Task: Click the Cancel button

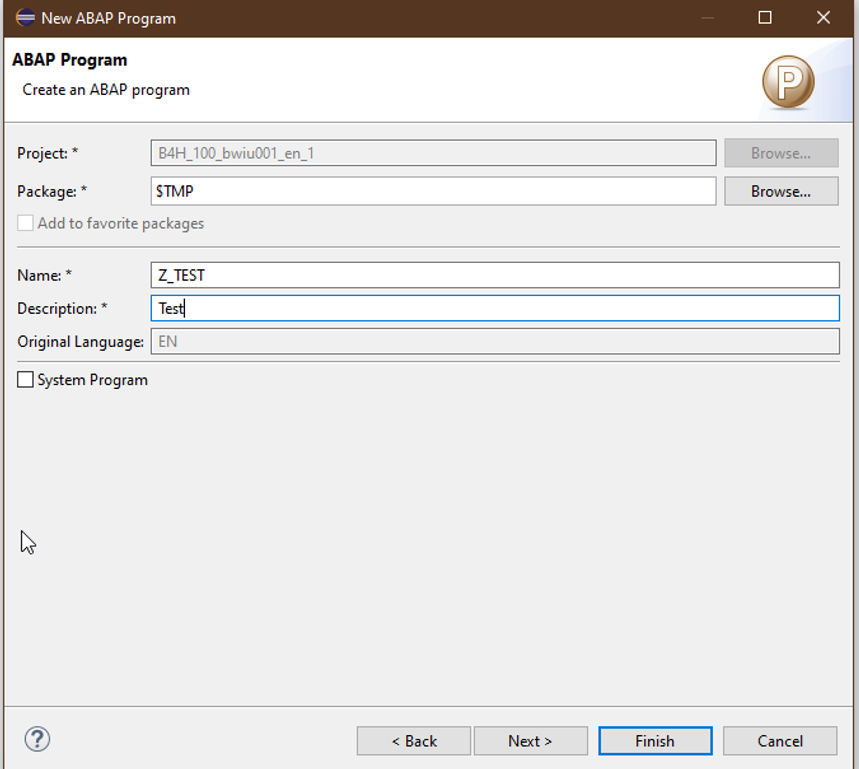Action: [x=780, y=741]
